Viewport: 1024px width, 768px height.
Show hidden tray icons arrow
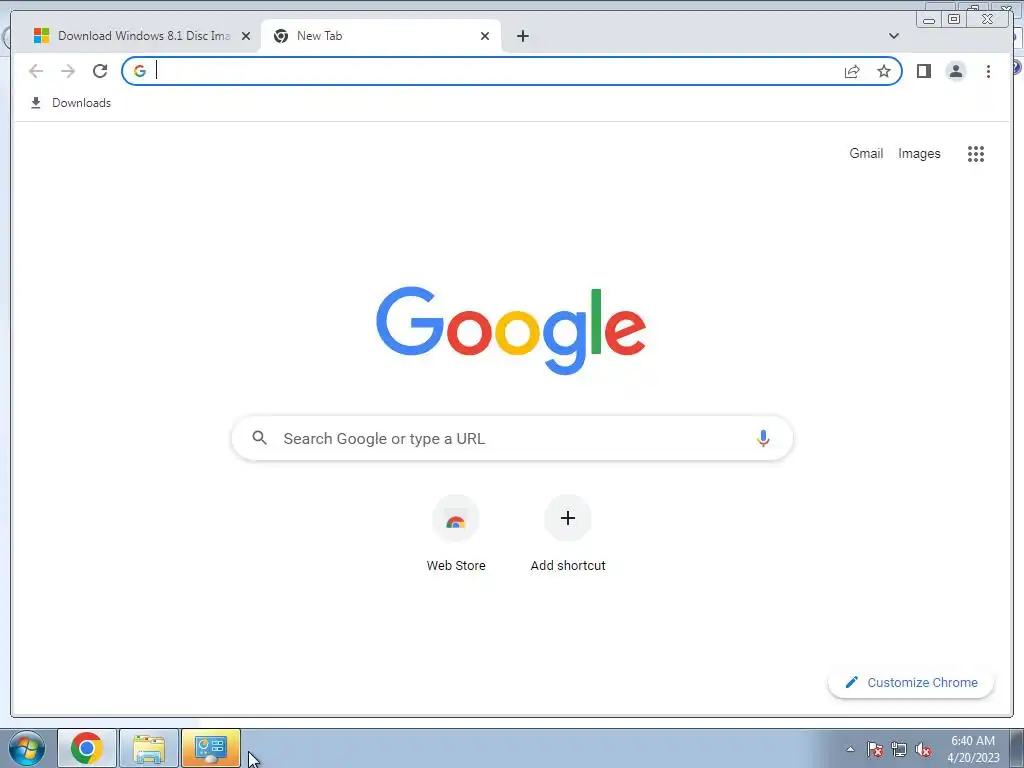pos(850,749)
